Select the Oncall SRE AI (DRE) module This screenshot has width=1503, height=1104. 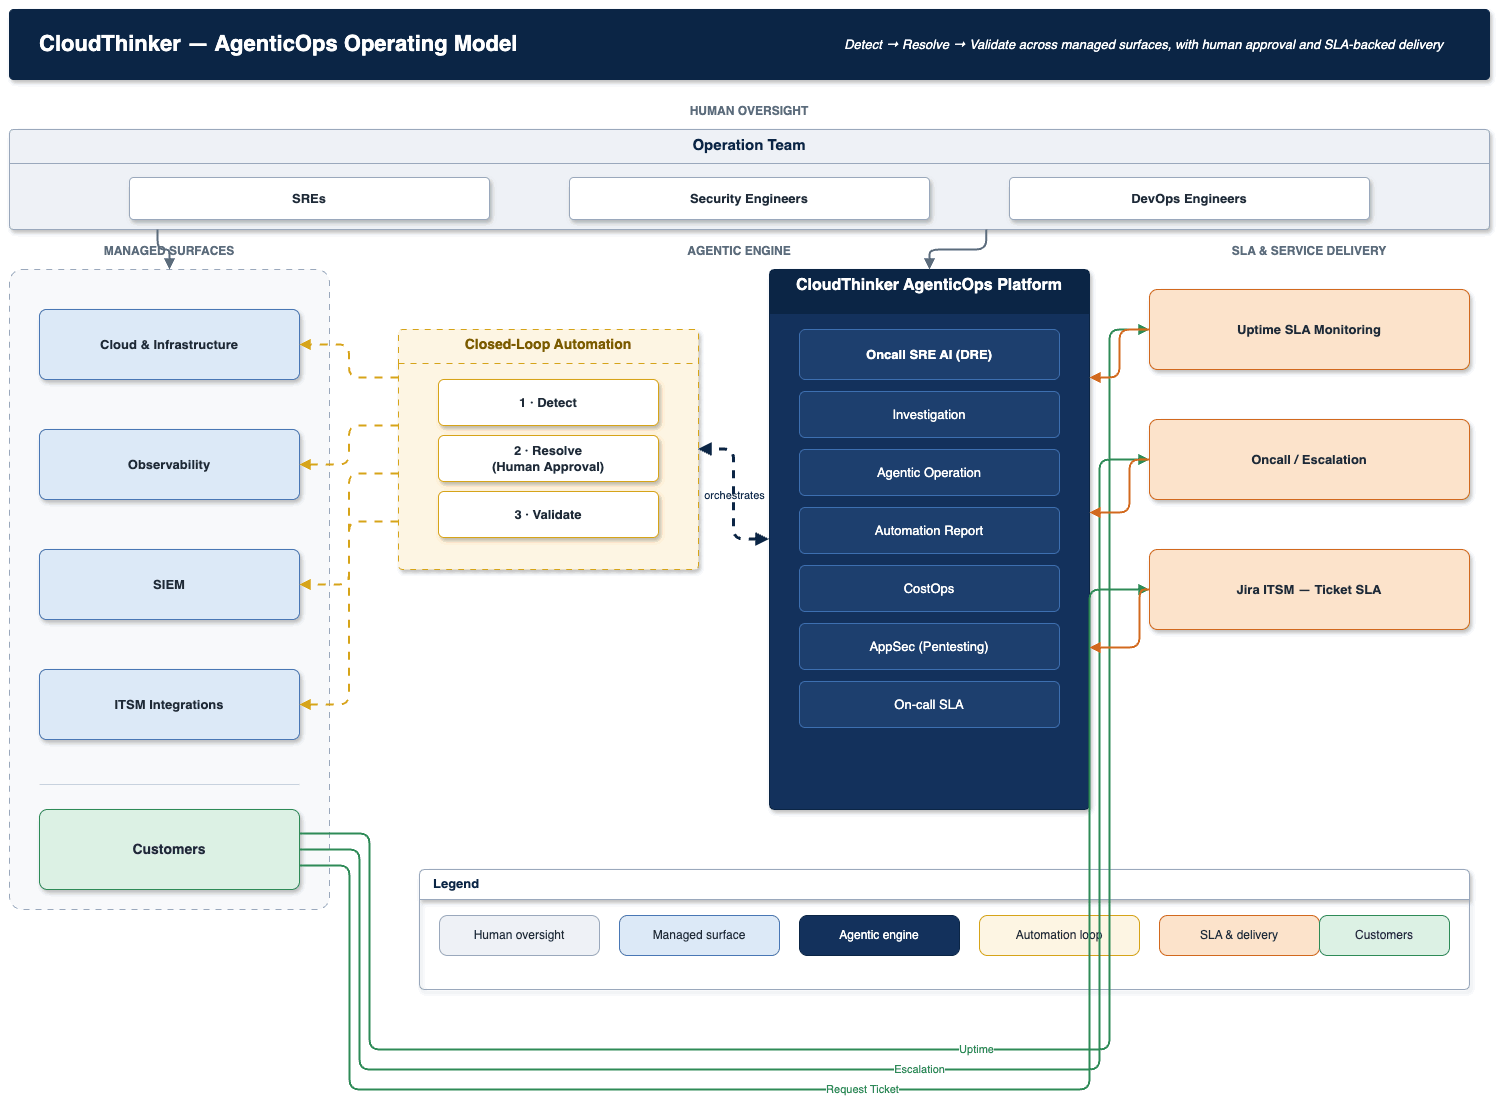coord(929,354)
